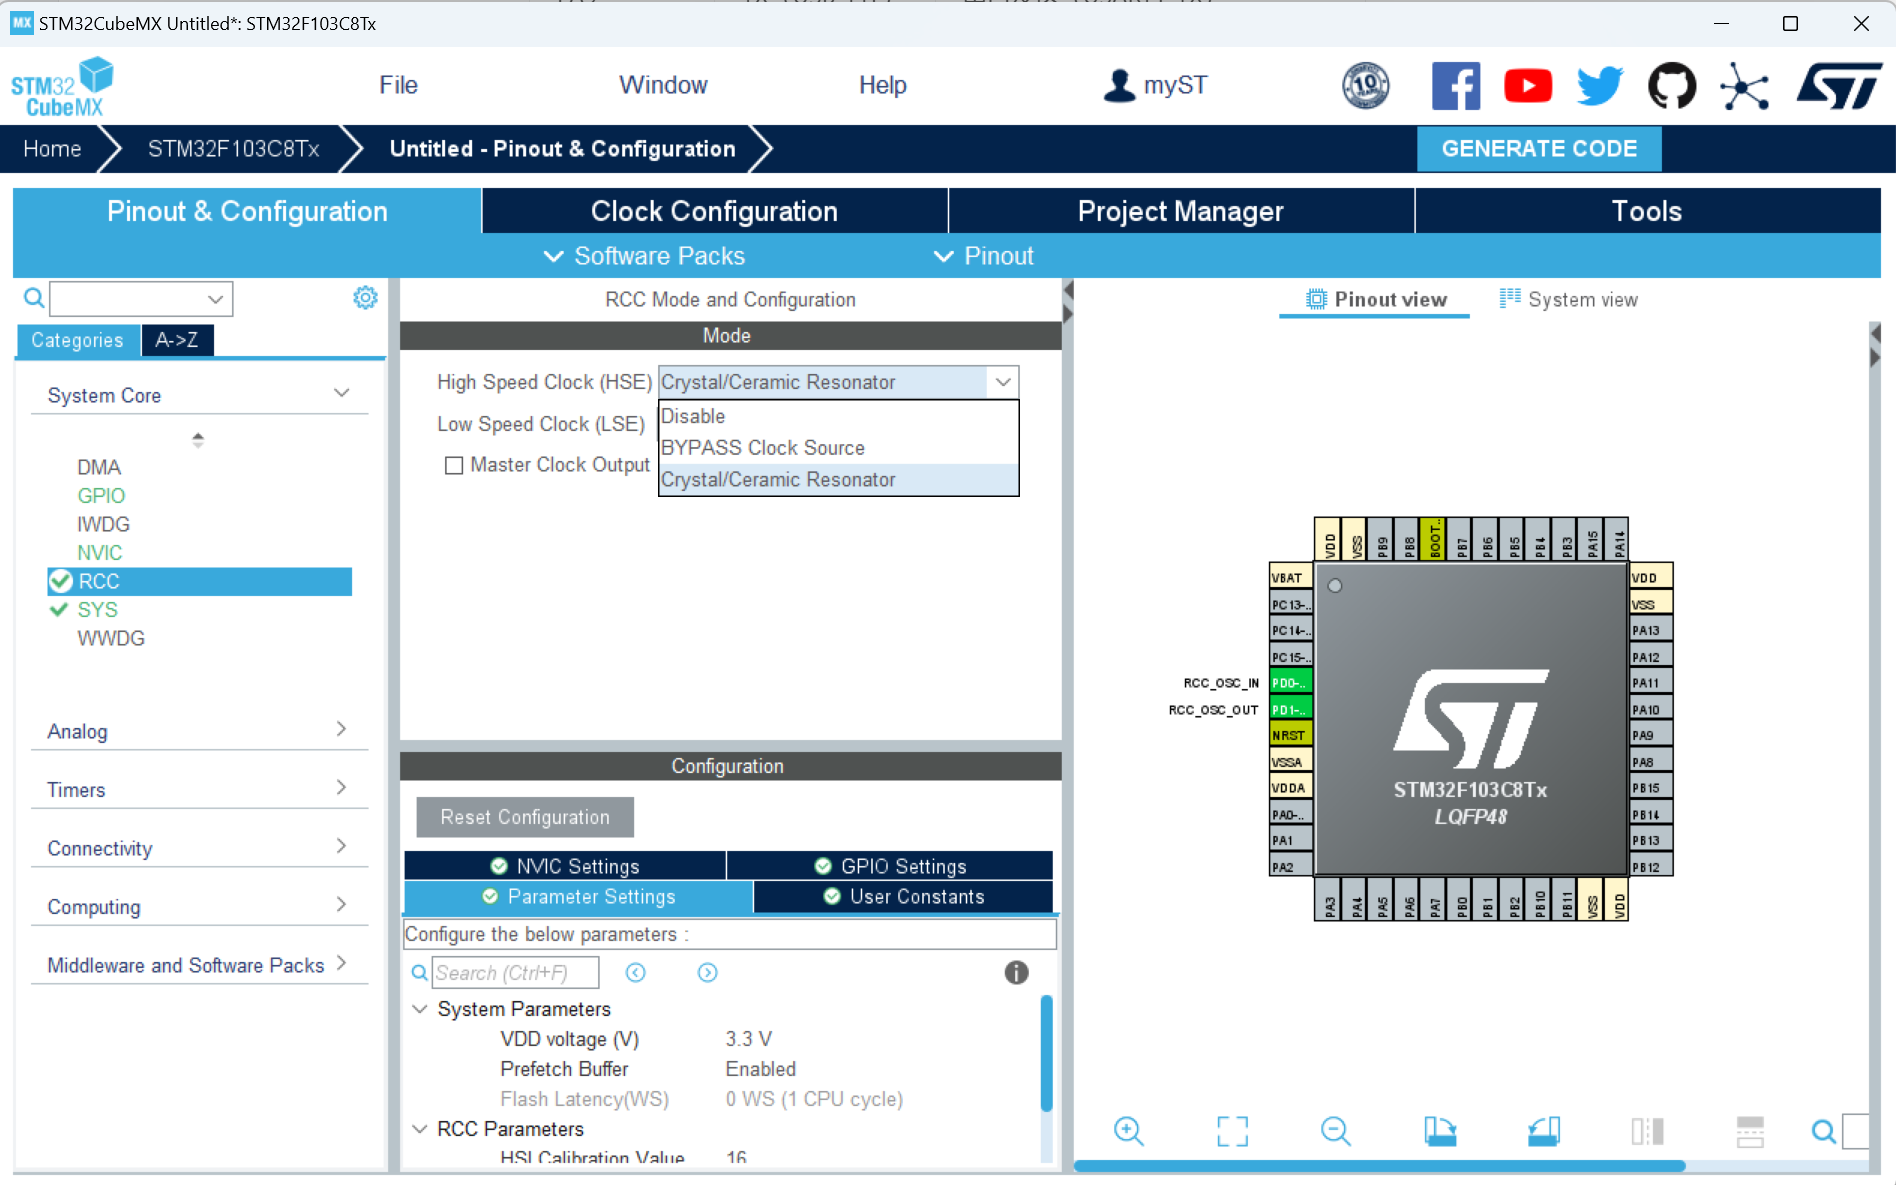Click the GENERATE CODE button
1896x1185 pixels.
1539,149
